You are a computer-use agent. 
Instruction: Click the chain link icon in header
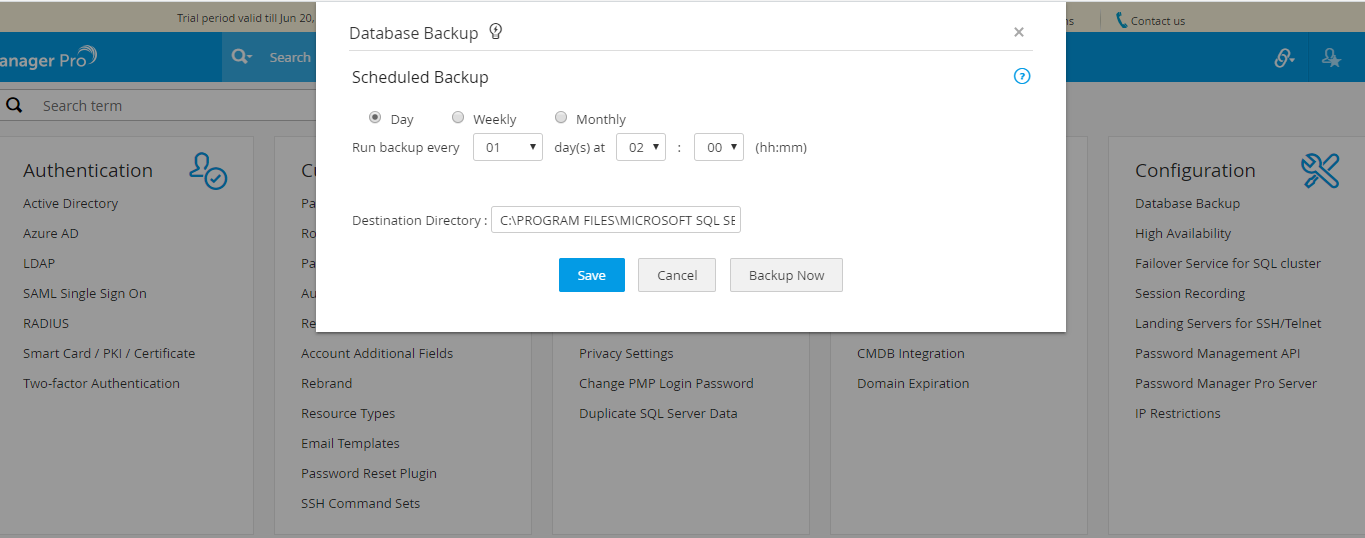(x=1283, y=58)
